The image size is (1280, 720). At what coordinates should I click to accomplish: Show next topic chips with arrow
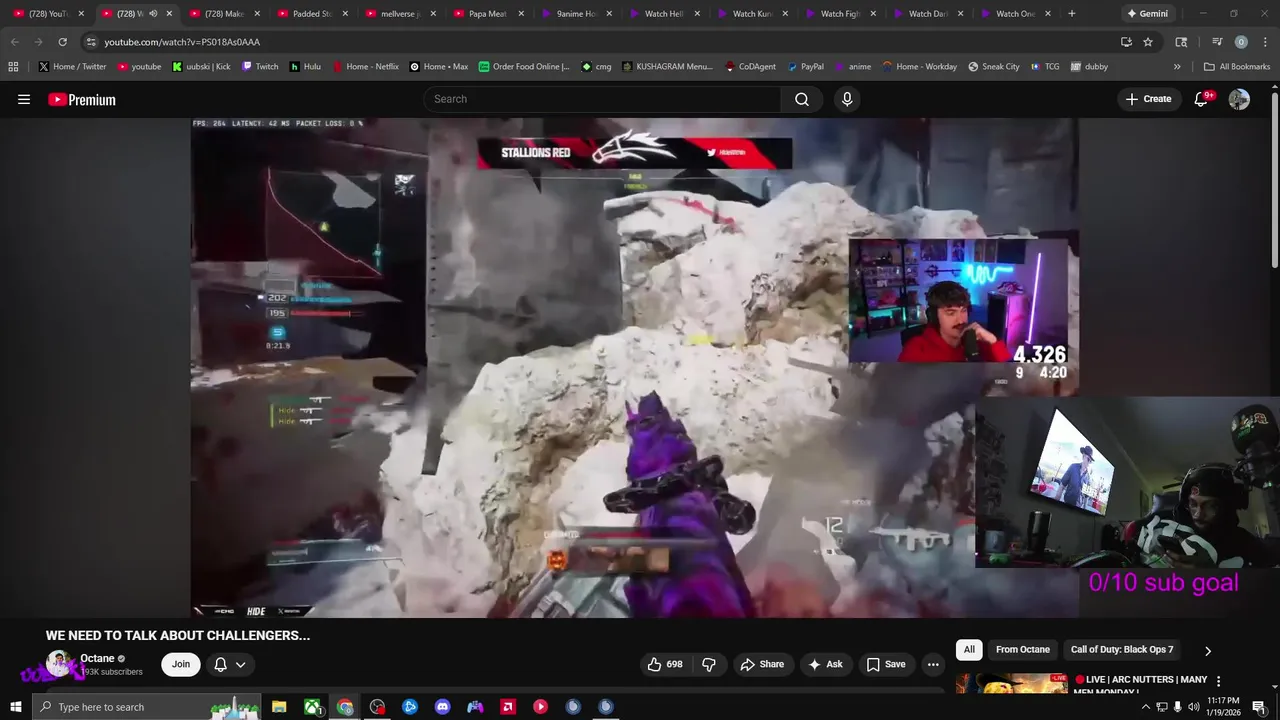[x=1207, y=651]
